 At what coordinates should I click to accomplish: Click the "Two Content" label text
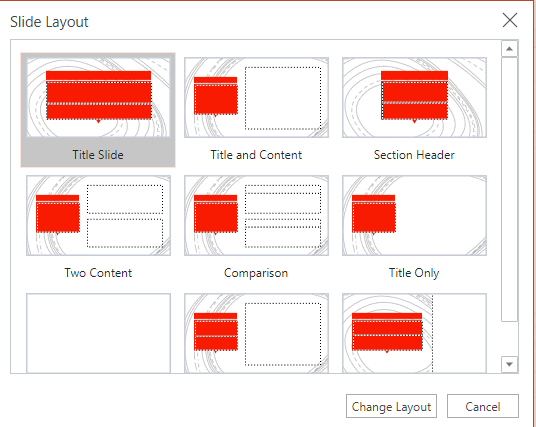pyautogui.click(x=98, y=273)
